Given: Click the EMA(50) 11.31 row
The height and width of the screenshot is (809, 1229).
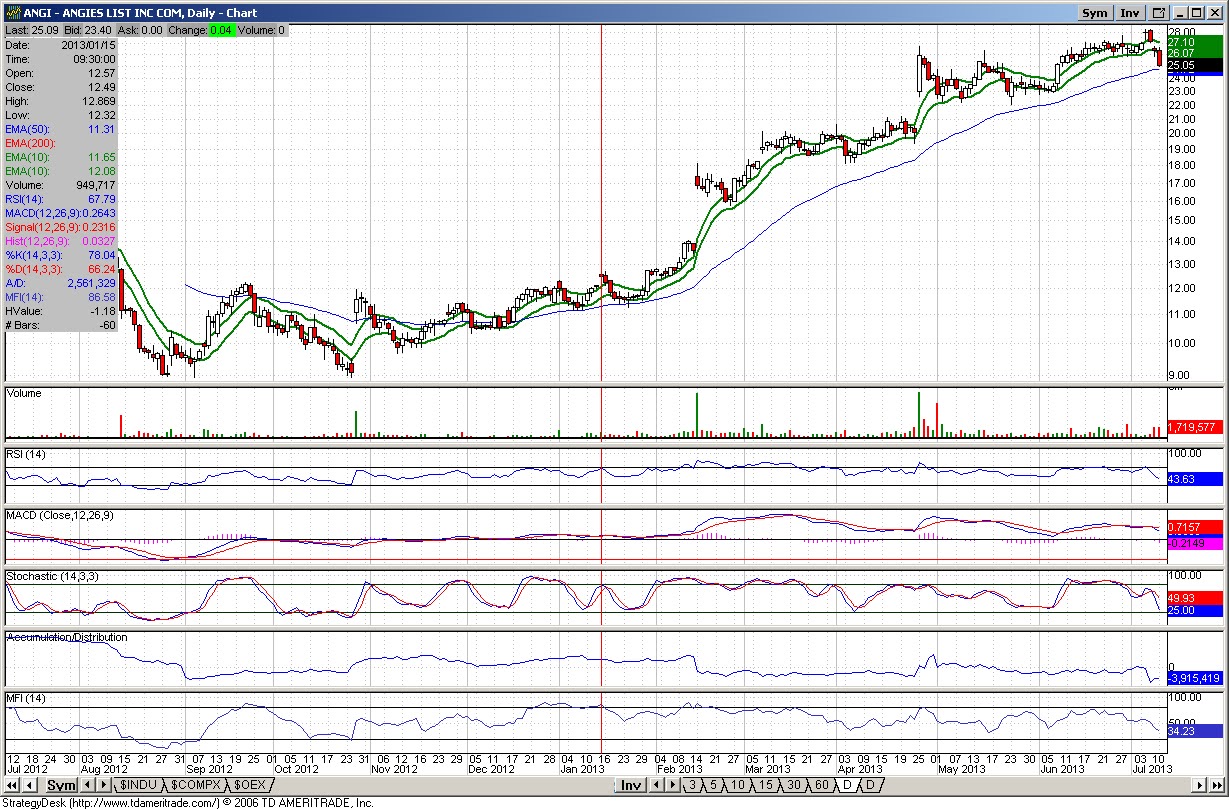Looking at the screenshot, I should [x=61, y=129].
